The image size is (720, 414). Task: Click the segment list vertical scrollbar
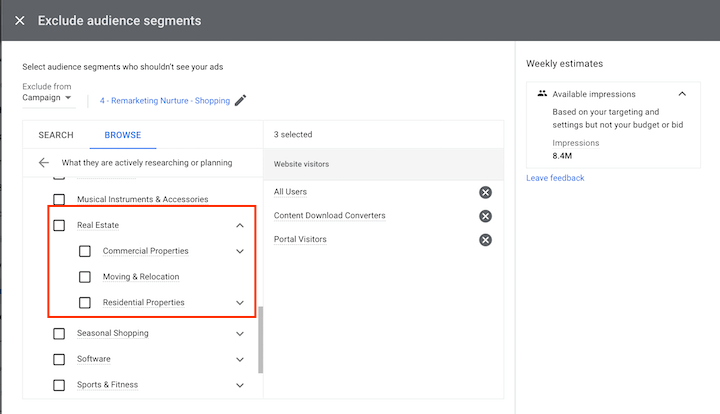pos(260,338)
